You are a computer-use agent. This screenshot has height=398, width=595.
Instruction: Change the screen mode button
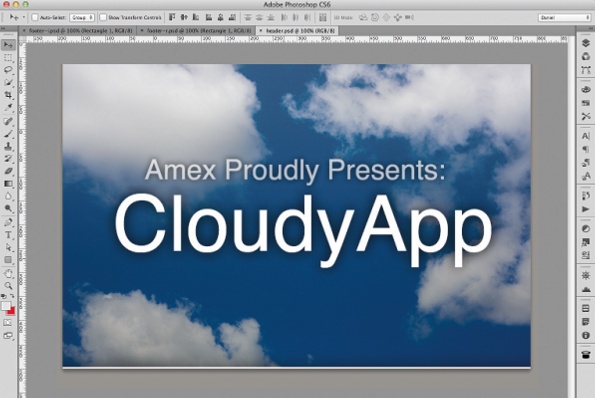(8, 336)
